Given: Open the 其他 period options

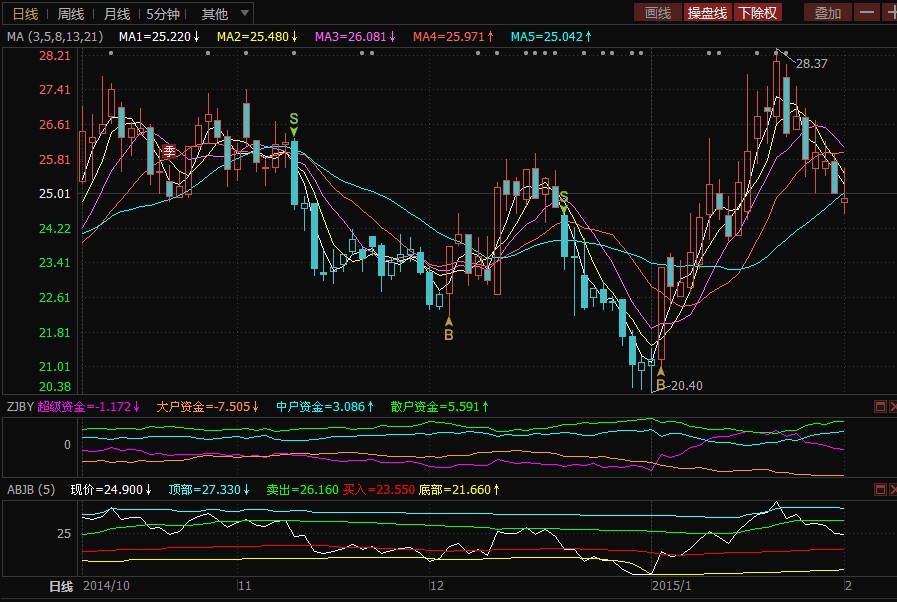Looking at the screenshot, I should 214,14.
